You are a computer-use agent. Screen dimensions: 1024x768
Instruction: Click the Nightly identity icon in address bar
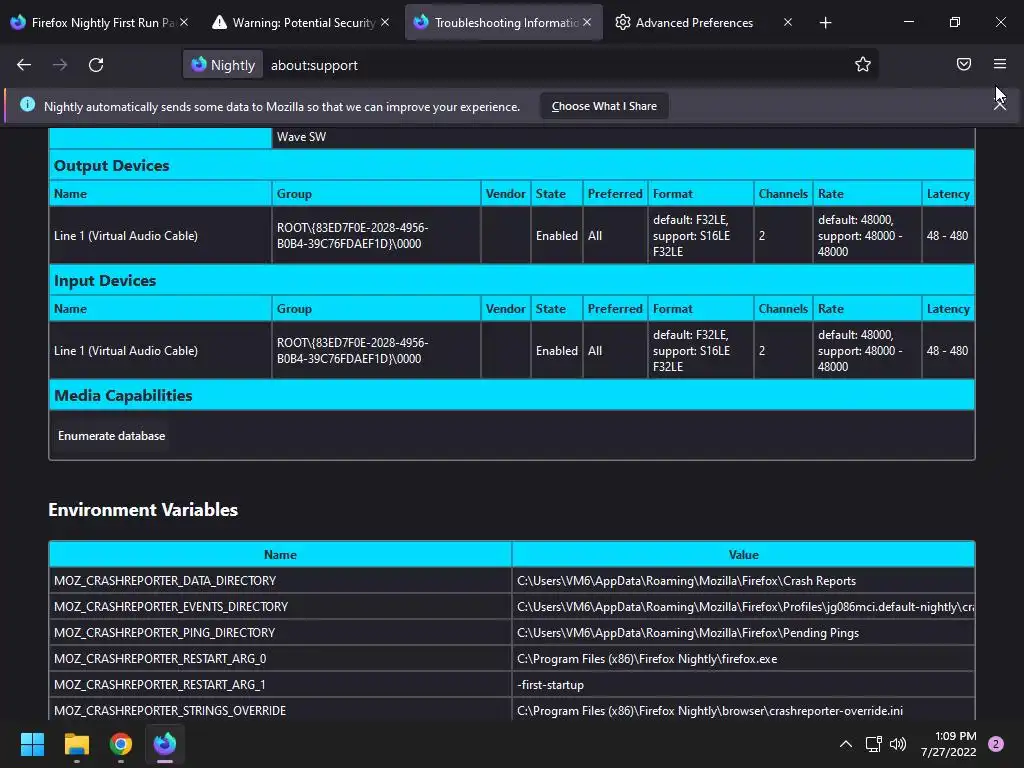click(x=223, y=65)
